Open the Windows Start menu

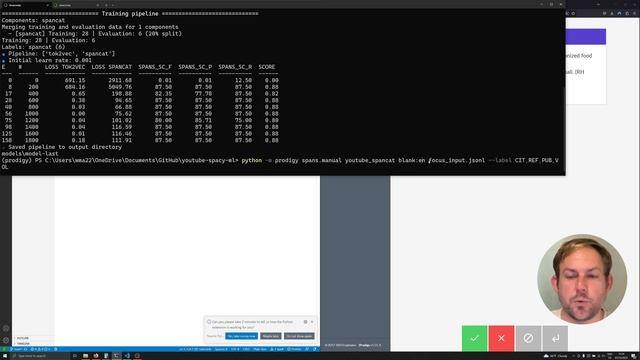click(5, 356)
